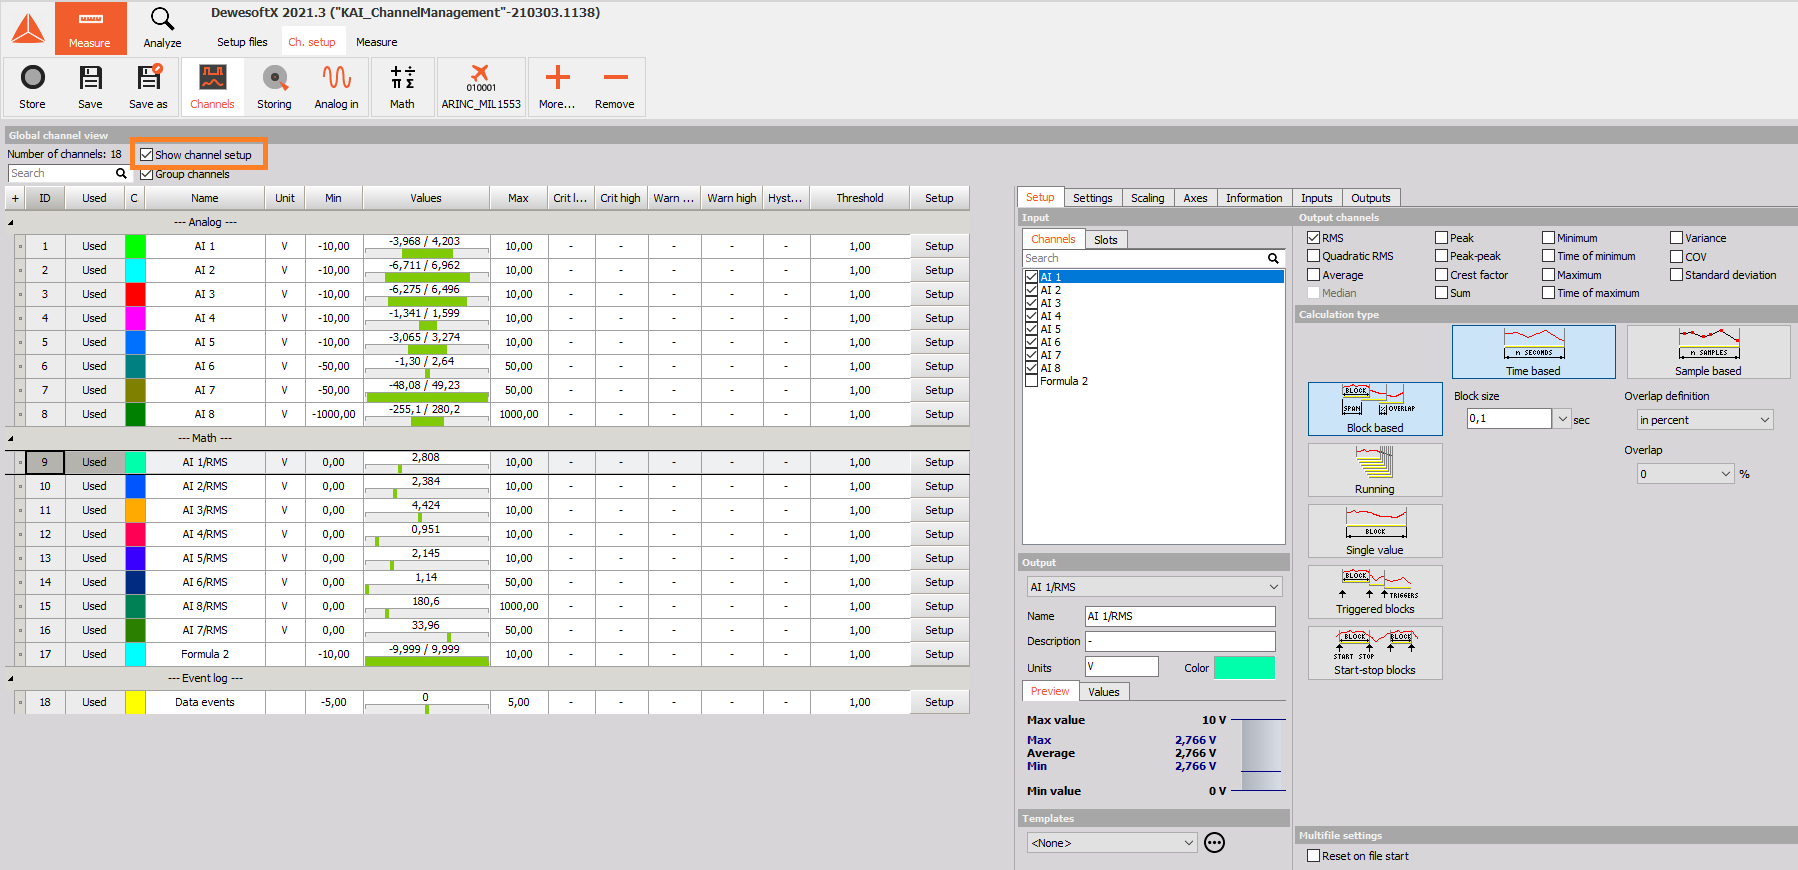Open the Measure mode button
This screenshot has height=870, width=1798.
90,28
